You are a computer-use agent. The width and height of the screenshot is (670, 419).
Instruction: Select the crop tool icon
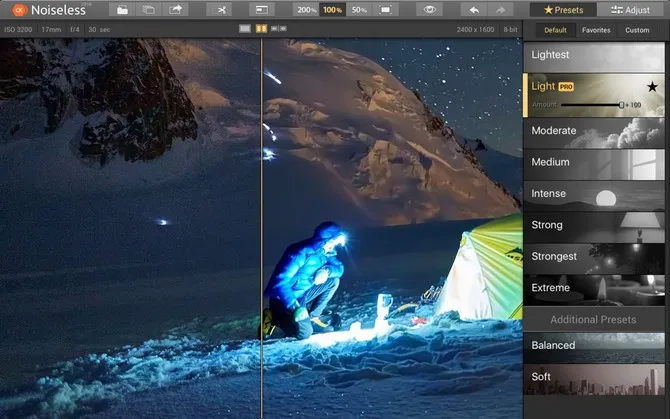pos(217,9)
